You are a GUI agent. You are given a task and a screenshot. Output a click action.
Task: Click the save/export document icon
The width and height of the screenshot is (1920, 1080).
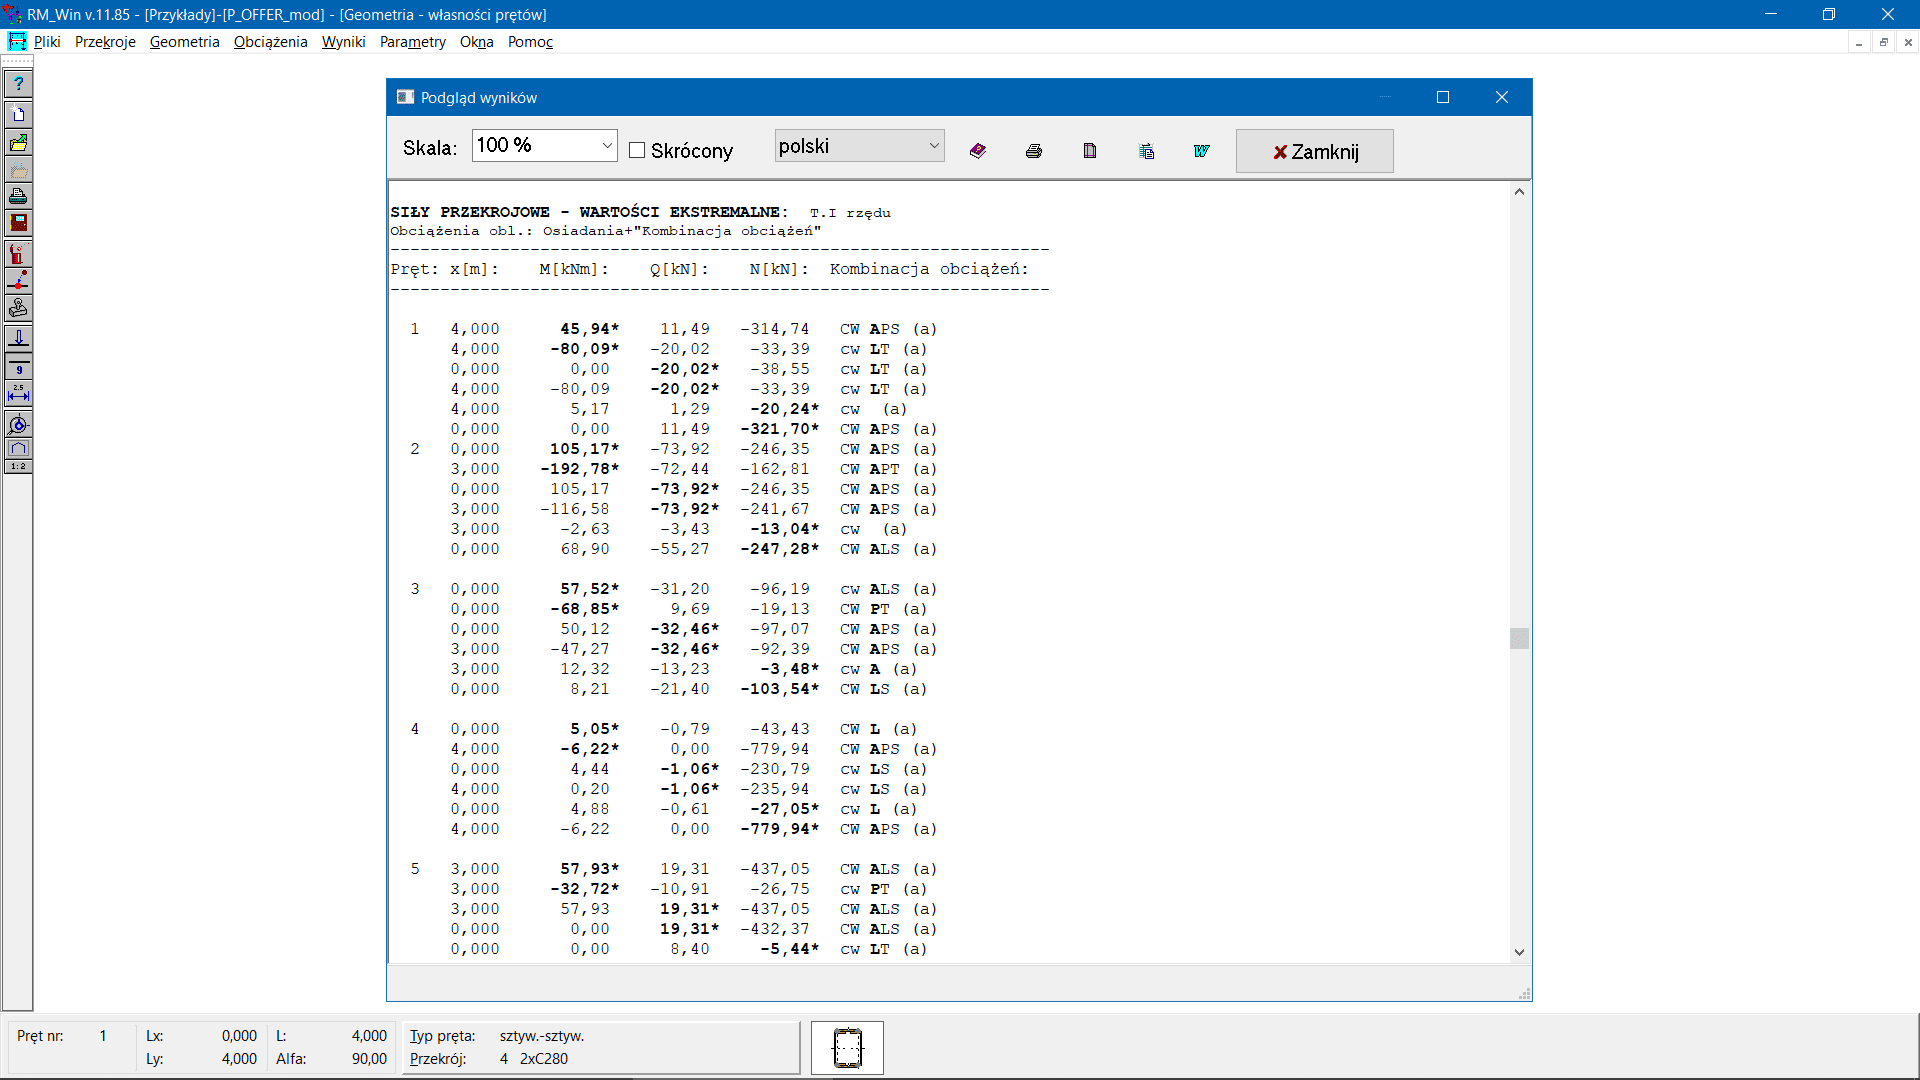(1089, 150)
